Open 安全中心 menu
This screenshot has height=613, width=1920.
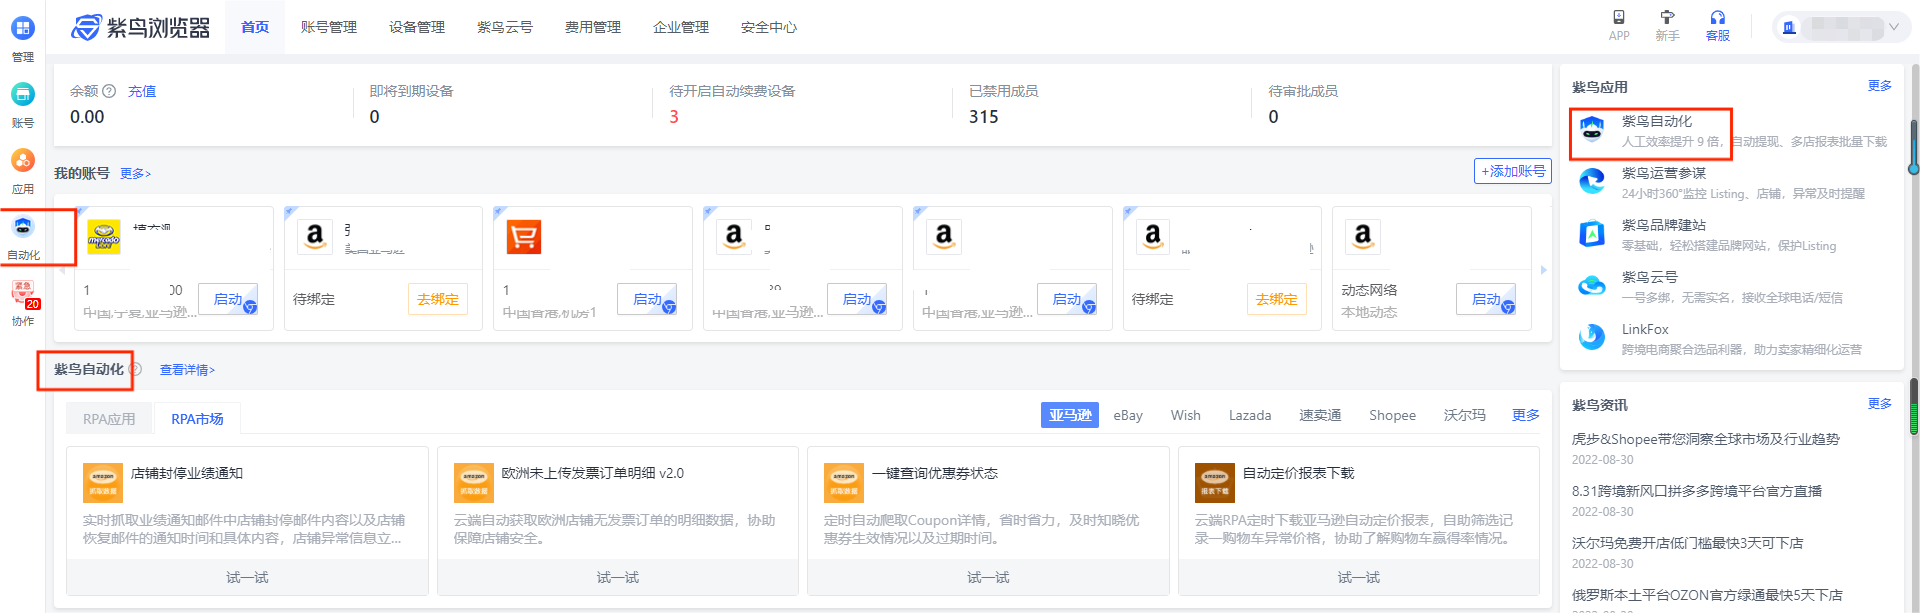tap(769, 27)
